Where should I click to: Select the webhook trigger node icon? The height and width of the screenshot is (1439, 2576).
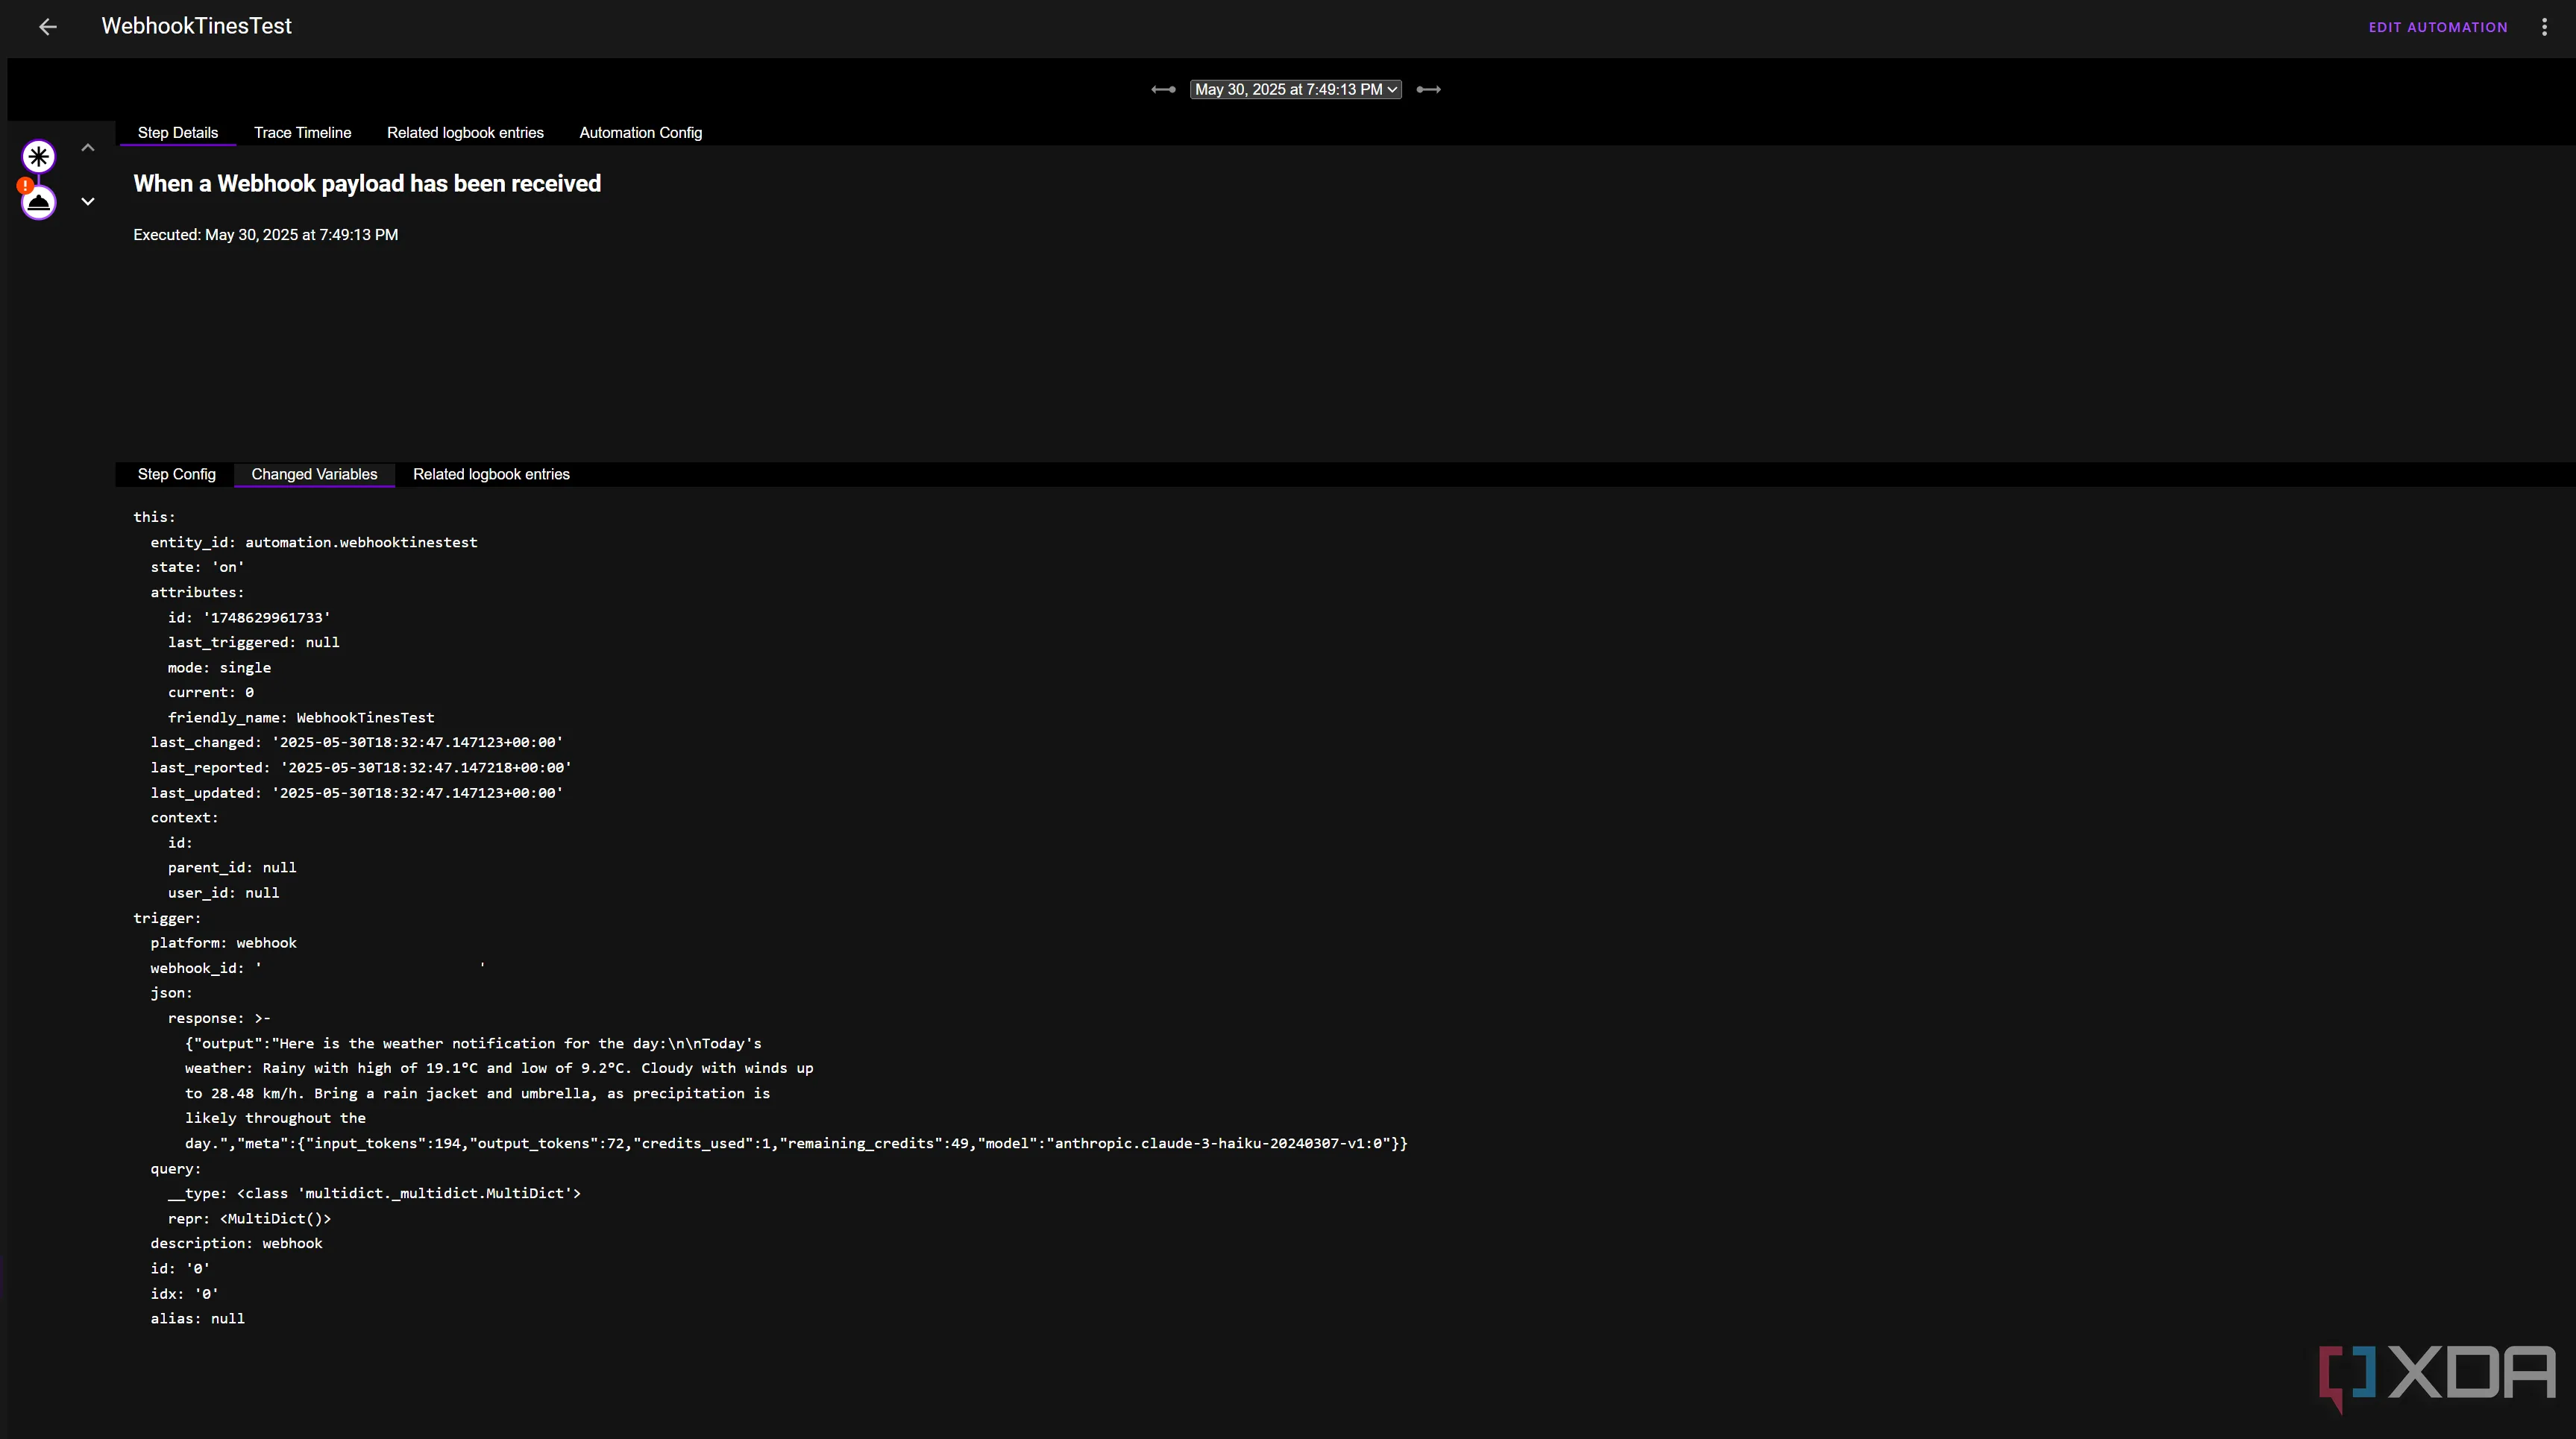tap(39, 156)
